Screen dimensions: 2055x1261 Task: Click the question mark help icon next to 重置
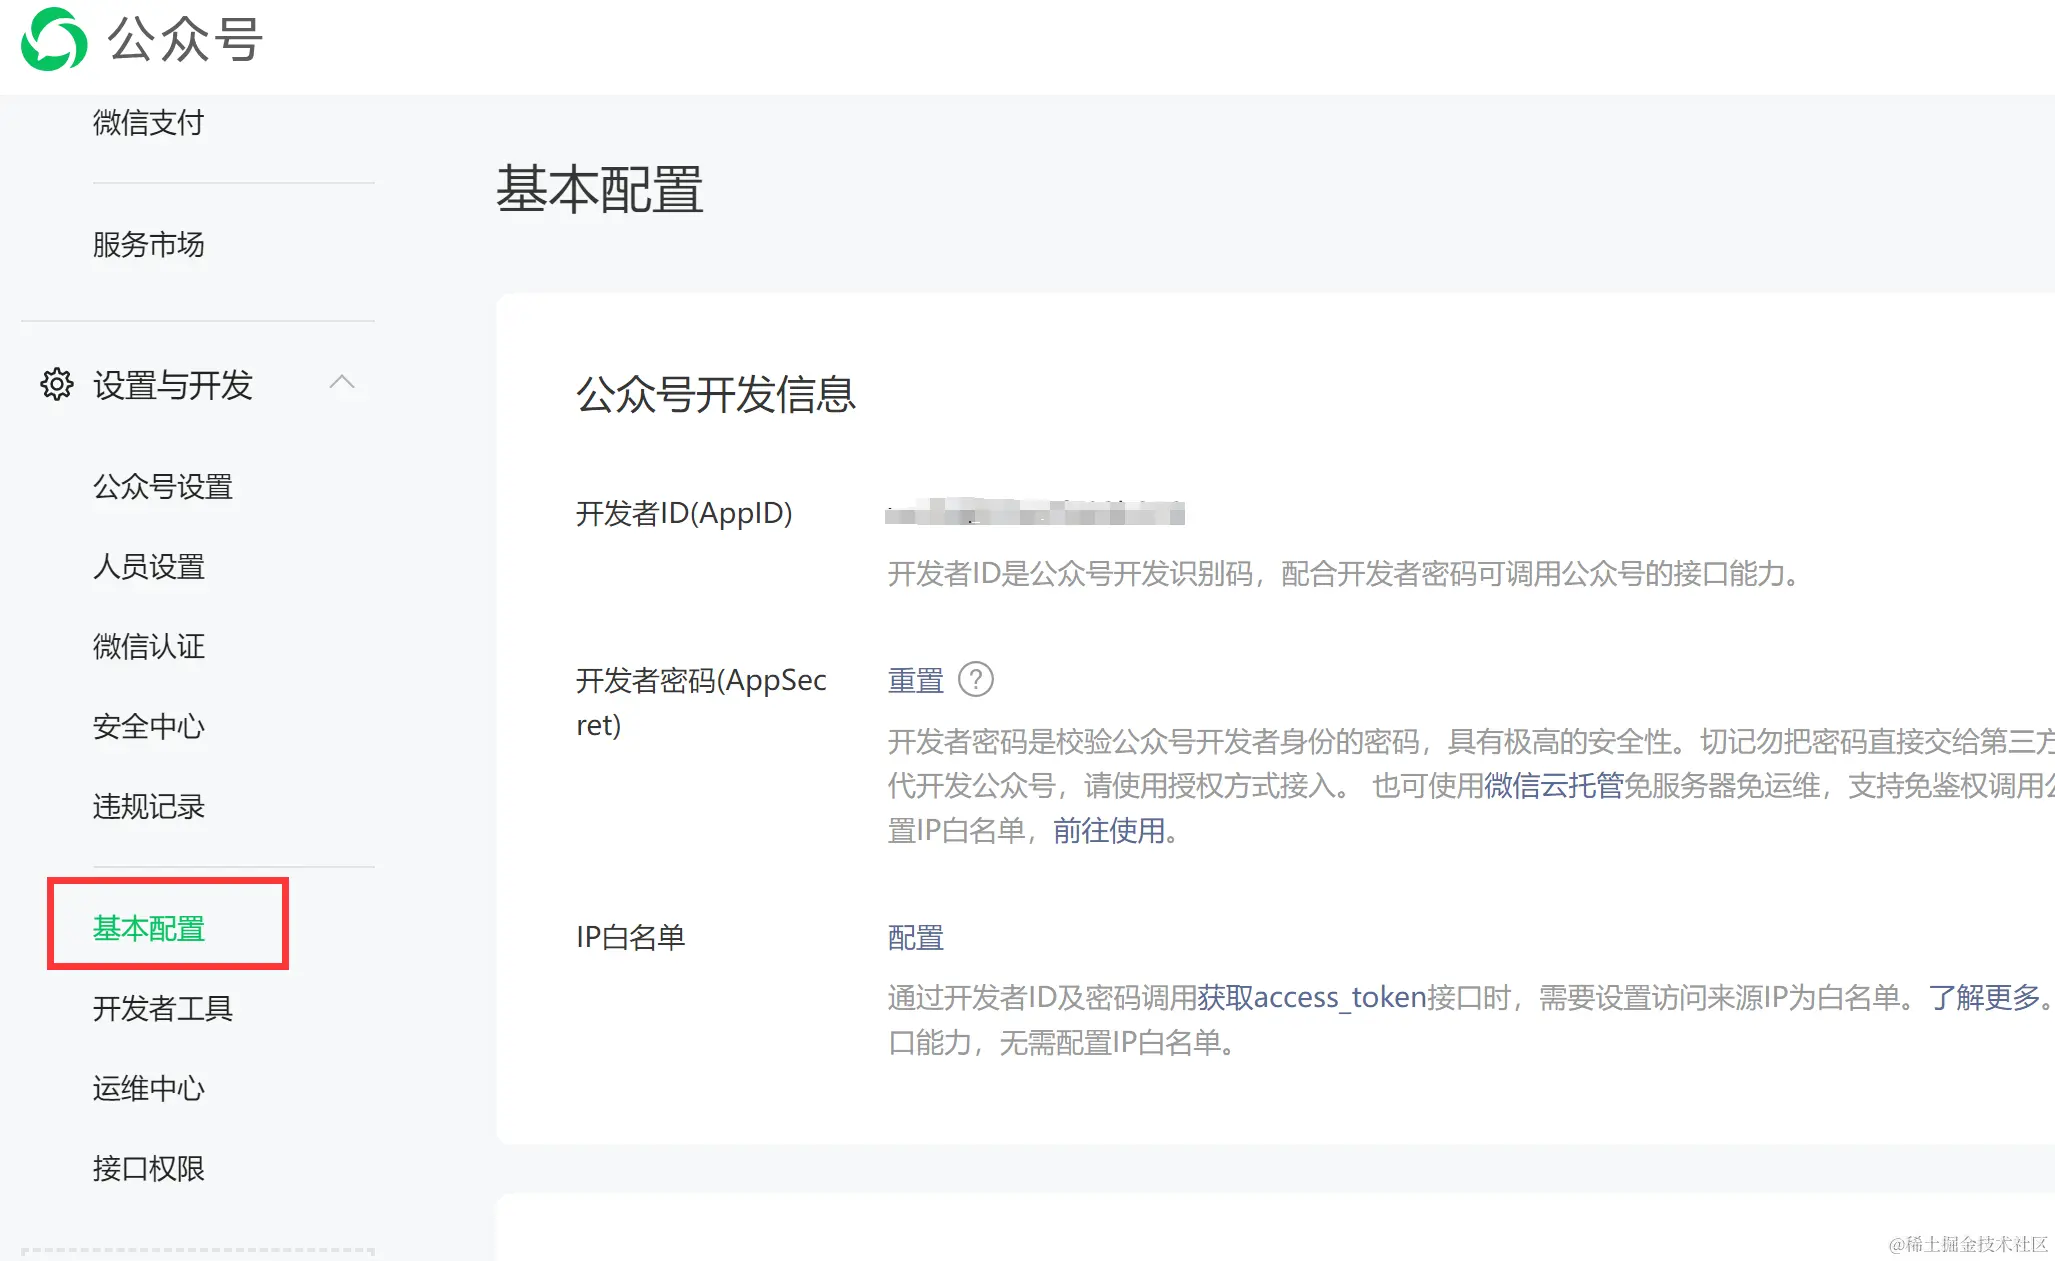[975, 680]
